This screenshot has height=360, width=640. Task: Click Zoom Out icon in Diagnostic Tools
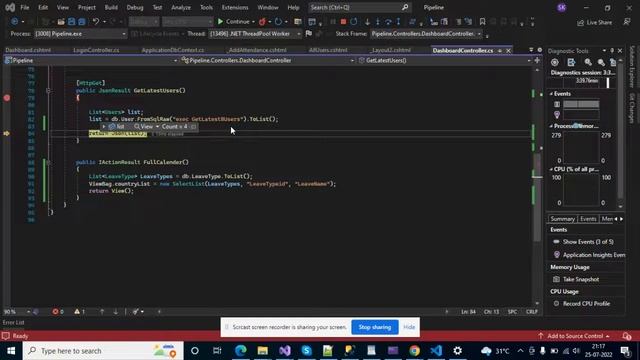click(x=601, y=62)
